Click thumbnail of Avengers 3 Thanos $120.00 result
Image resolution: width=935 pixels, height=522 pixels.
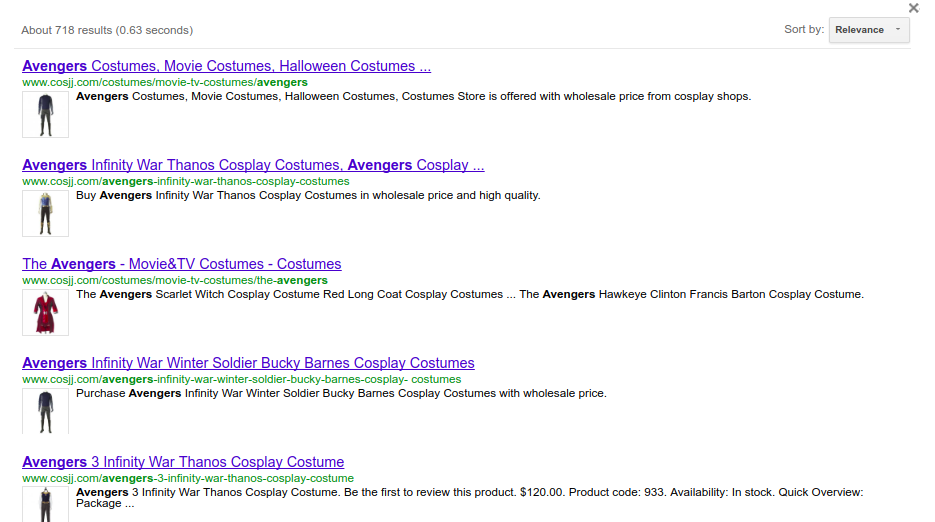(x=45, y=505)
